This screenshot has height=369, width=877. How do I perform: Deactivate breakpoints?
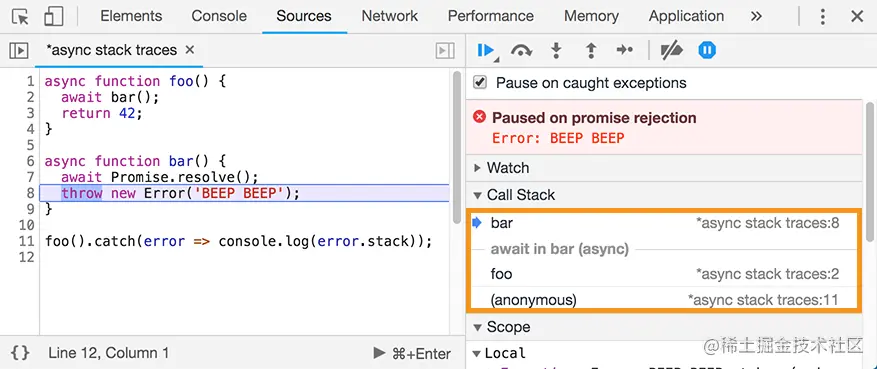click(x=671, y=50)
